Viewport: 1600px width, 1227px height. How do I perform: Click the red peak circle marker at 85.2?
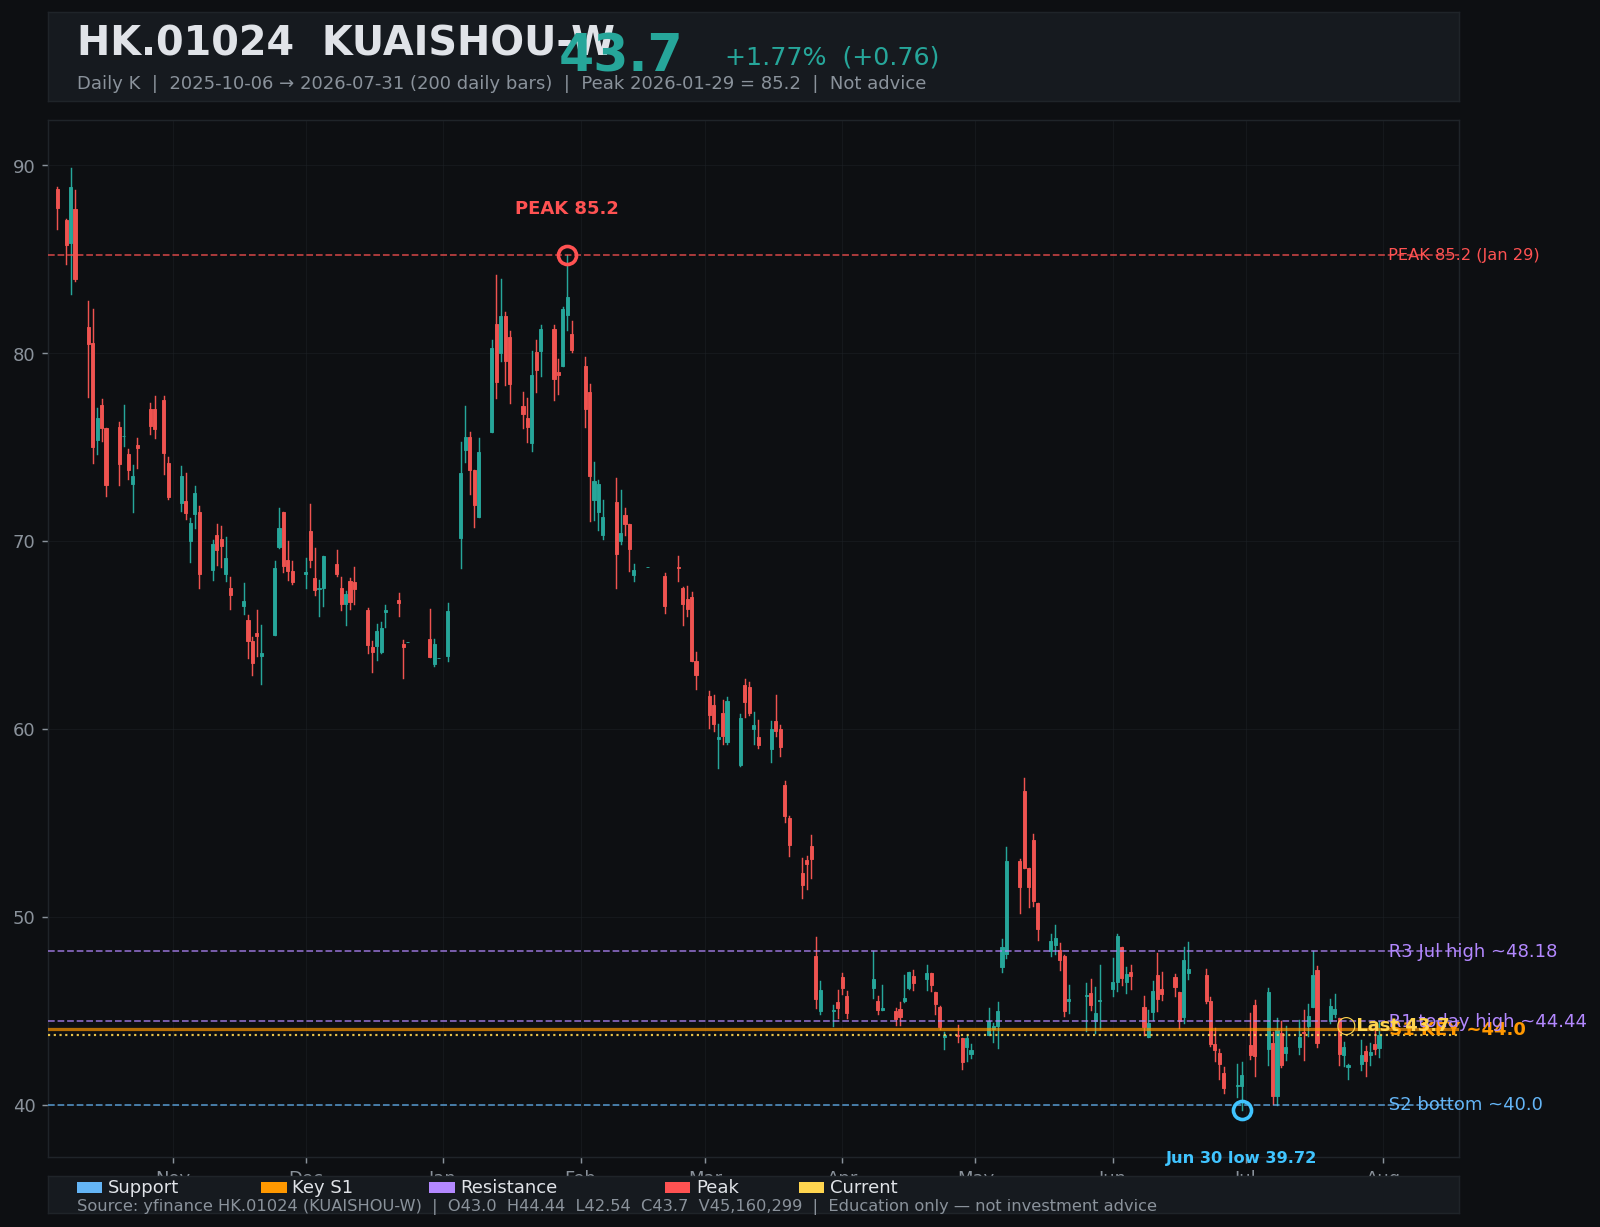click(567, 255)
